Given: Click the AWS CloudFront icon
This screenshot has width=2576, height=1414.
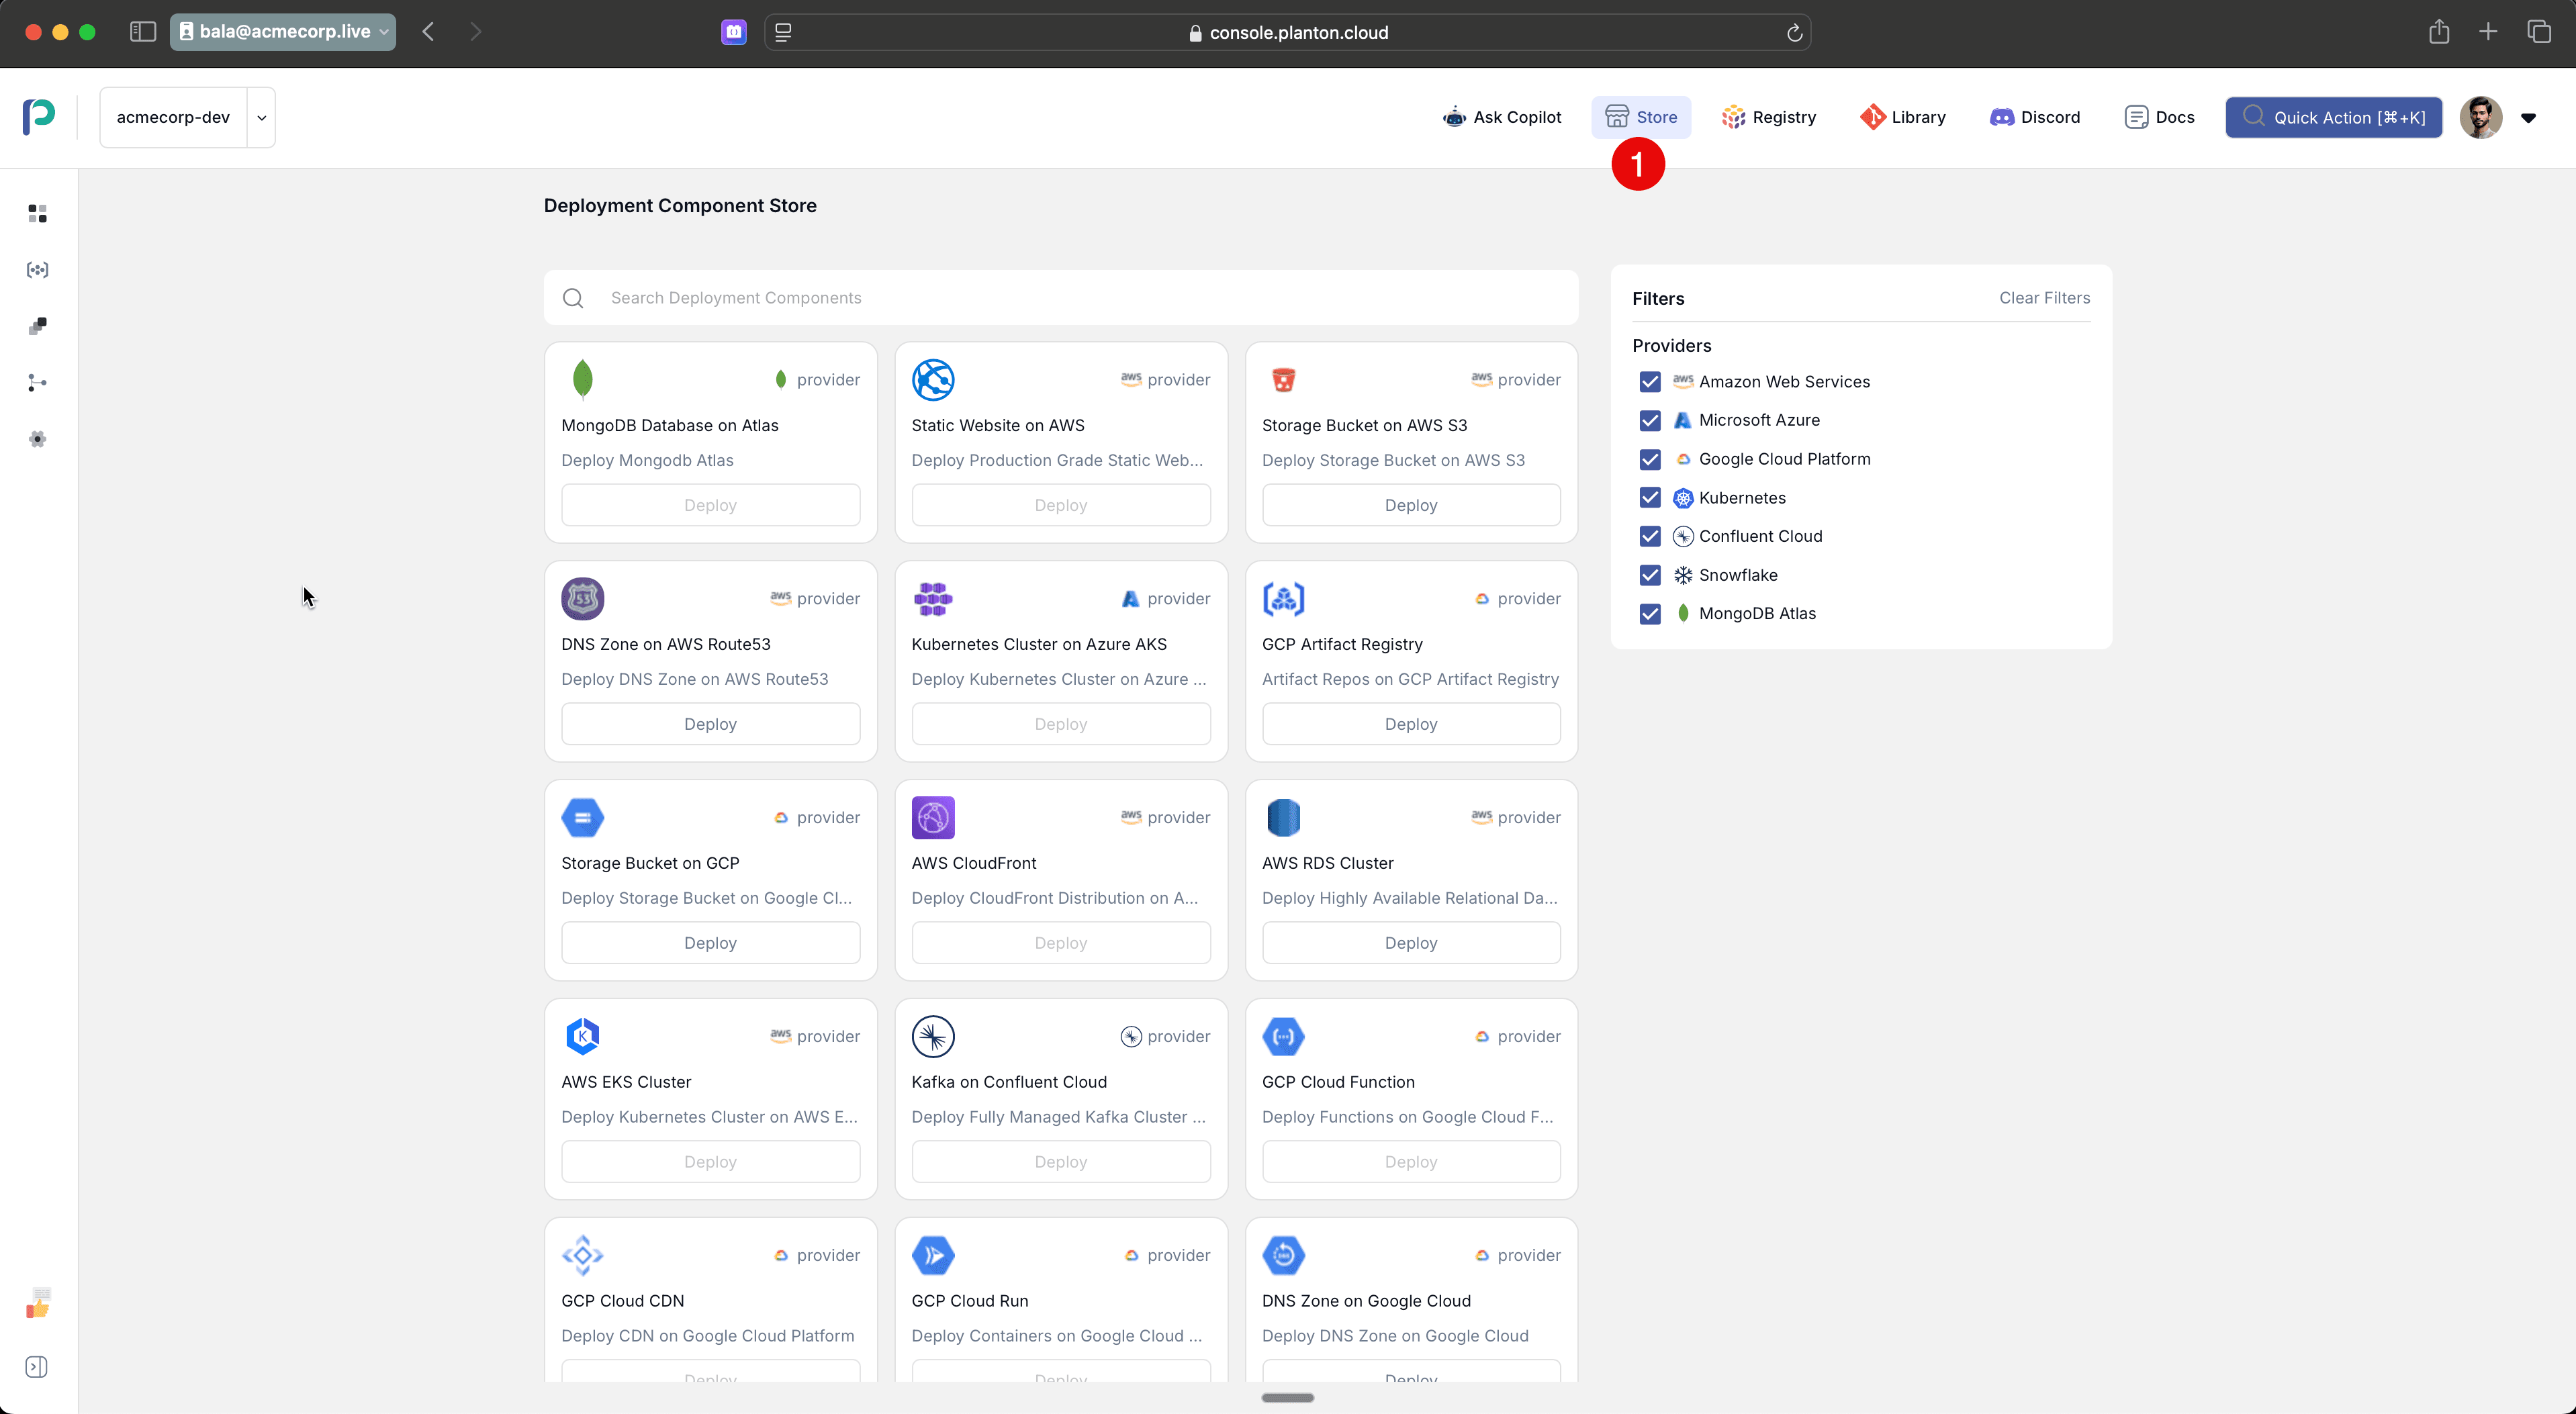Looking at the screenshot, I should pos(933,817).
